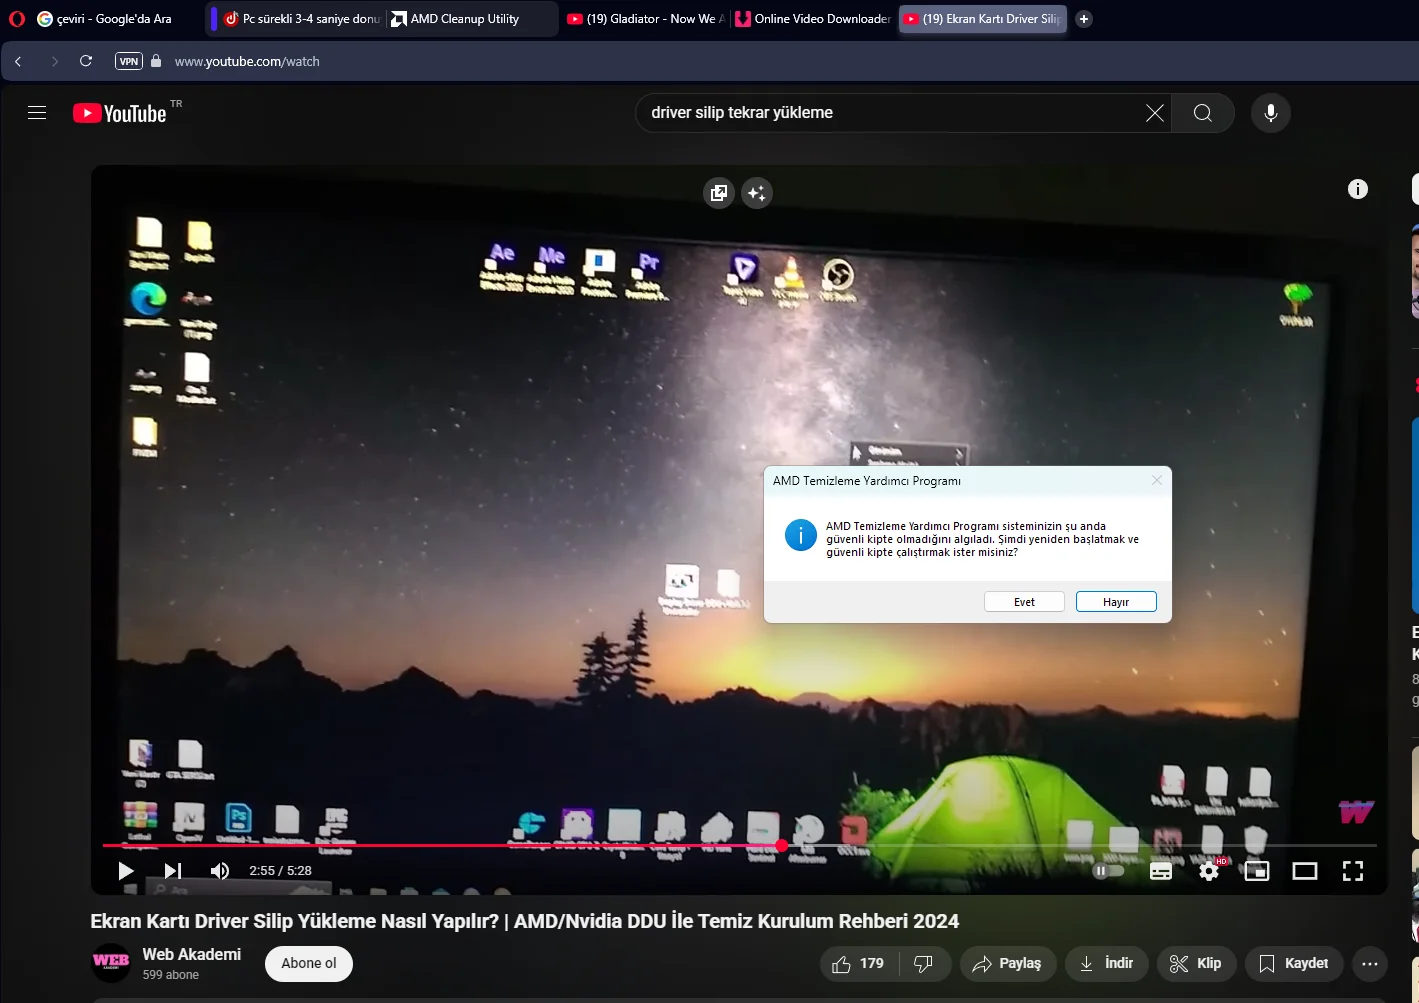Switch to the miniplayer
The height and width of the screenshot is (1003, 1419).
[1257, 871]
